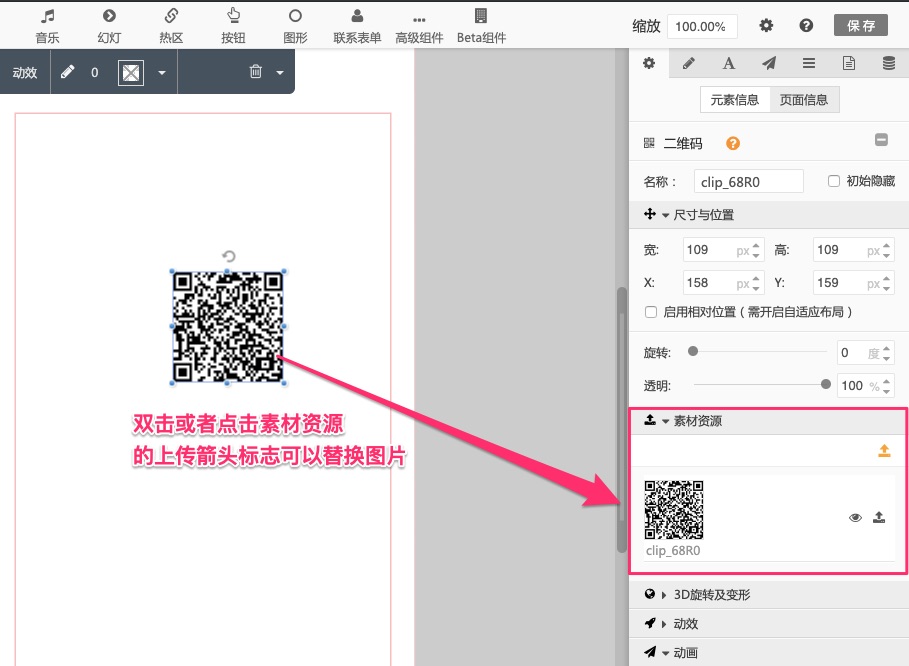Add a 热区 hotspot link
This screenshot has height=666, width=909.
point(171,26)
